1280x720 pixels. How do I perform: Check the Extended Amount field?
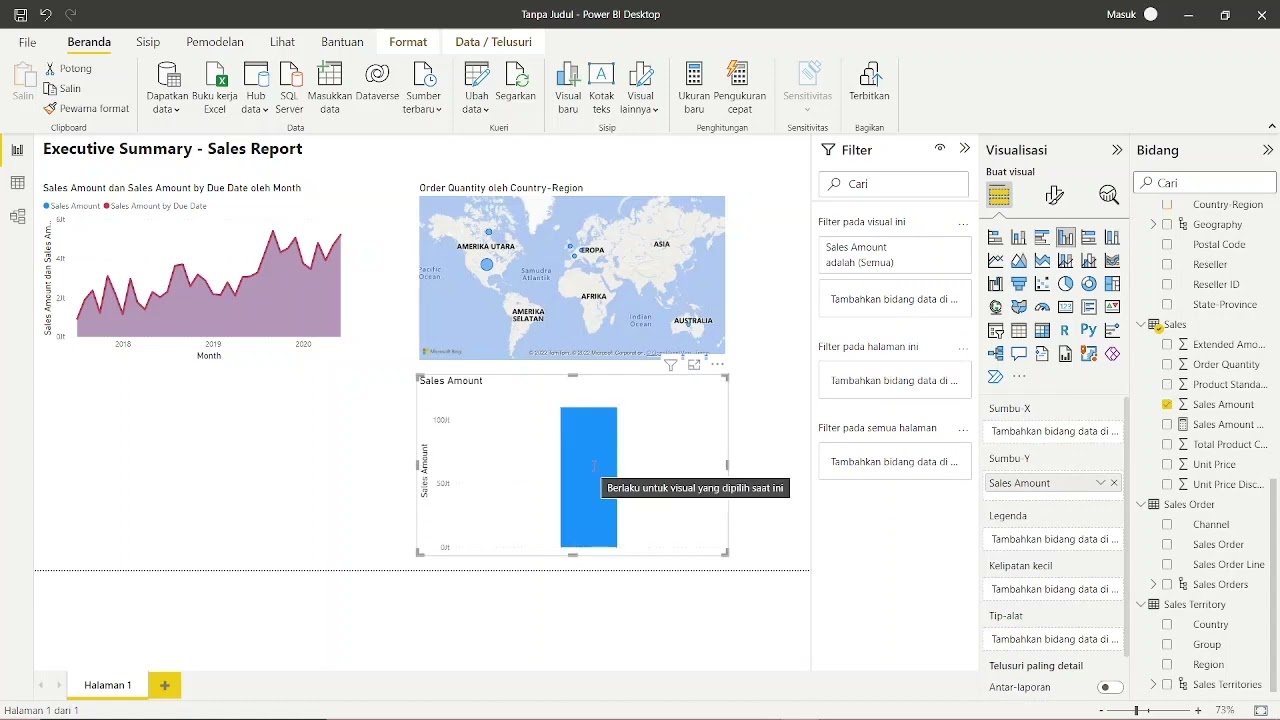tap(1167, 344)
